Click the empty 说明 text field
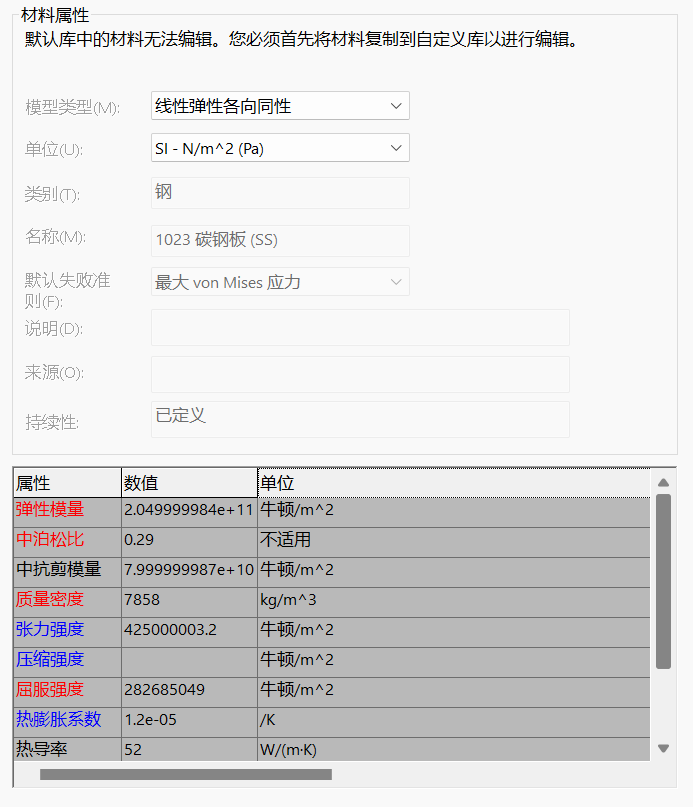The image size is (693, 807). pos(360,327)
